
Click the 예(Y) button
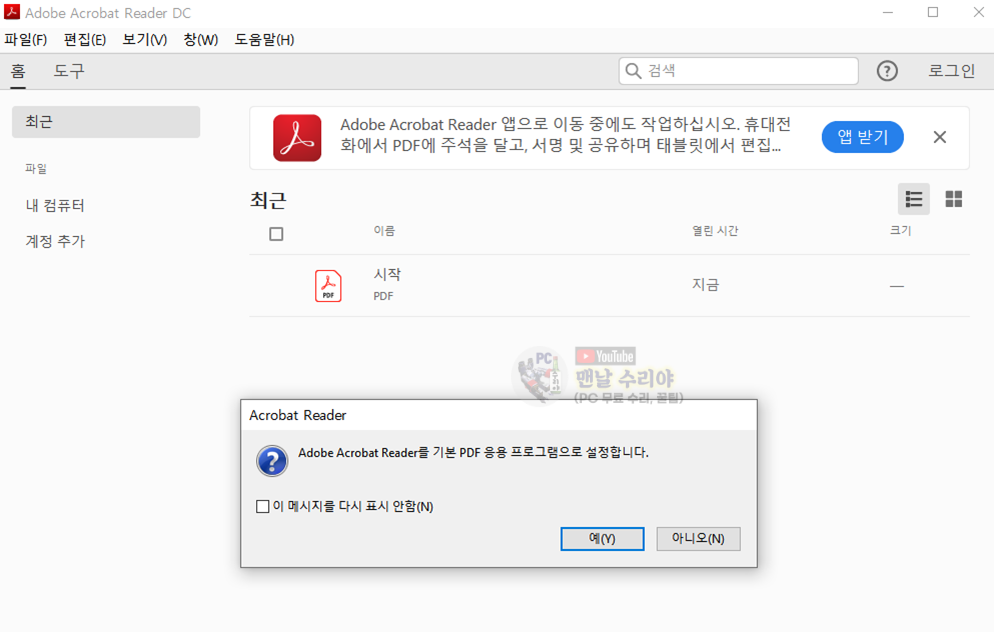point(602,539)
